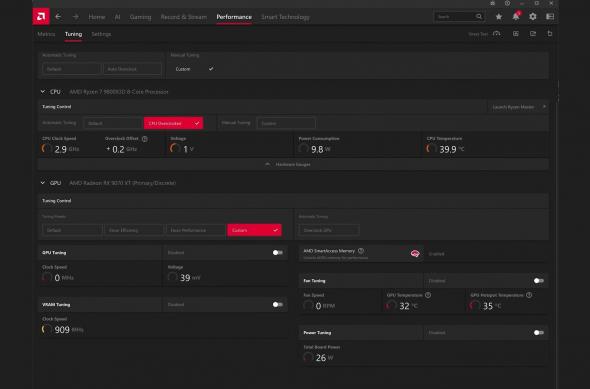Click the AMD logo icon

41,17
